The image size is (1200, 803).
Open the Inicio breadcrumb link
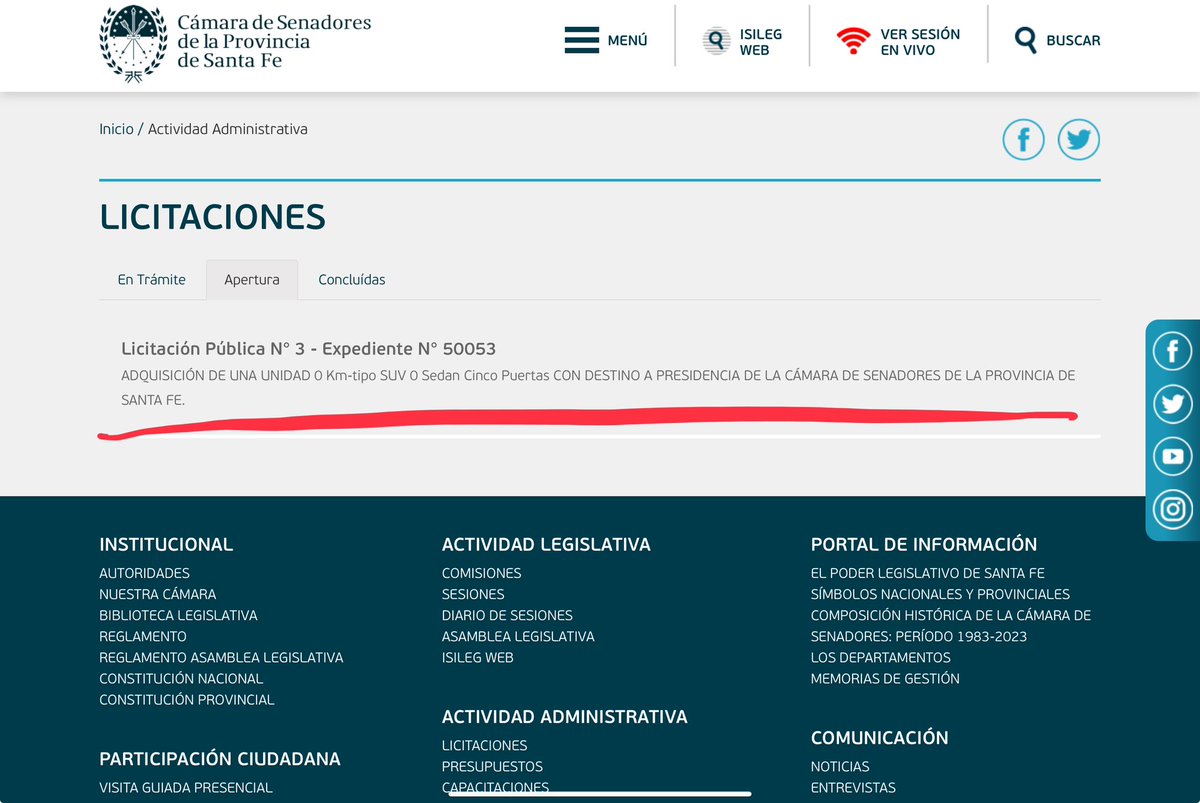[115, 128]
